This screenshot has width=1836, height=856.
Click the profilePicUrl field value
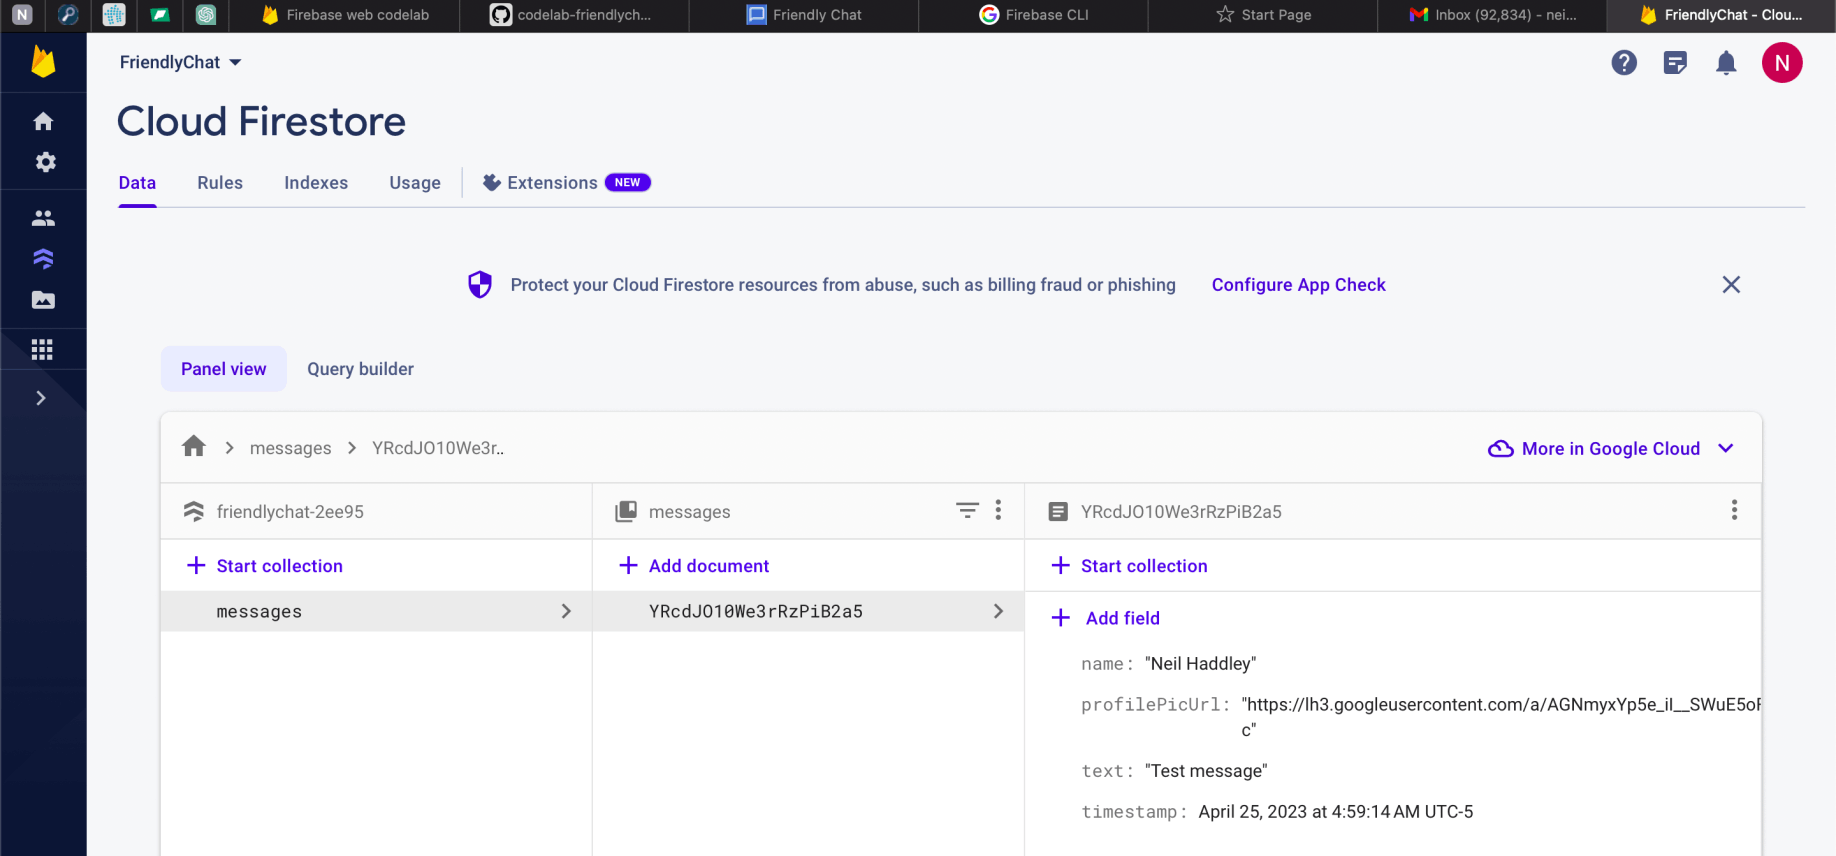tap(1500, 716)
